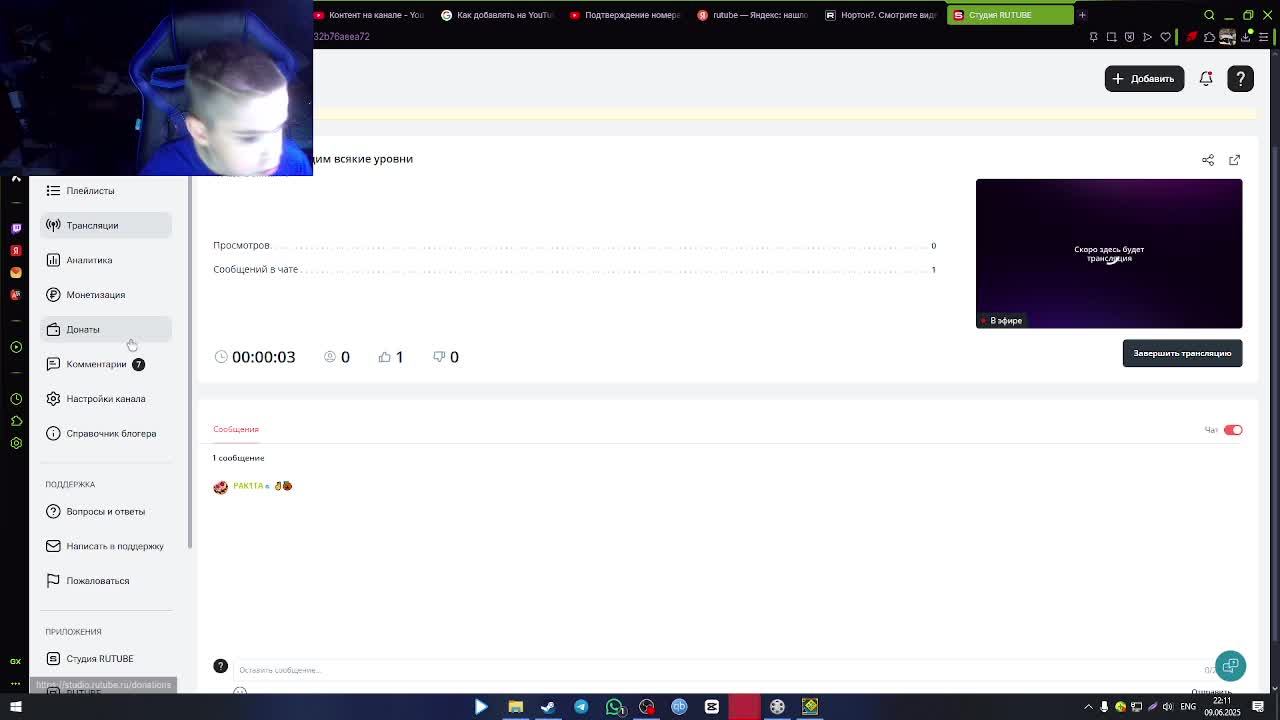
Task: Click the Настройки канала gear icon
Action: coord(53,399)
